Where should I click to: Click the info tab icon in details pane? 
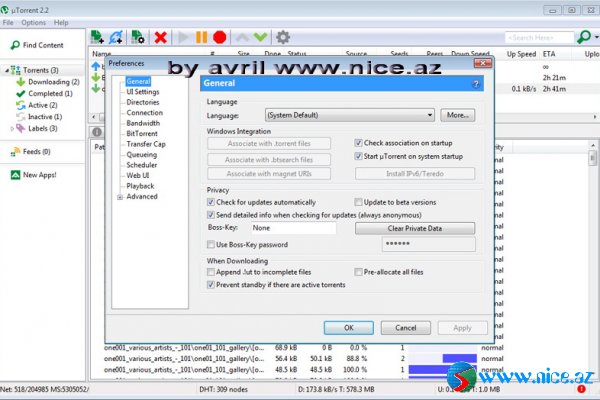97,132
